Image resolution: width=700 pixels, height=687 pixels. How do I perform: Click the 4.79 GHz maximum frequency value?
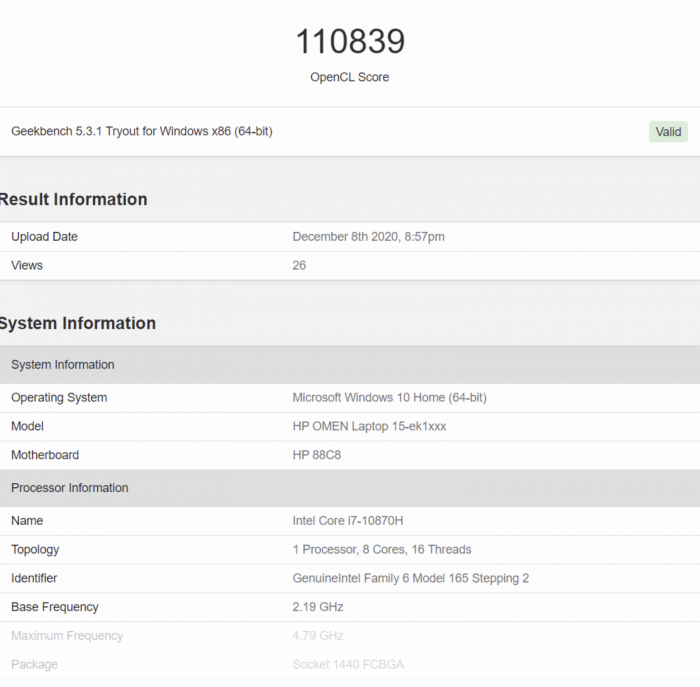(317, 636)
